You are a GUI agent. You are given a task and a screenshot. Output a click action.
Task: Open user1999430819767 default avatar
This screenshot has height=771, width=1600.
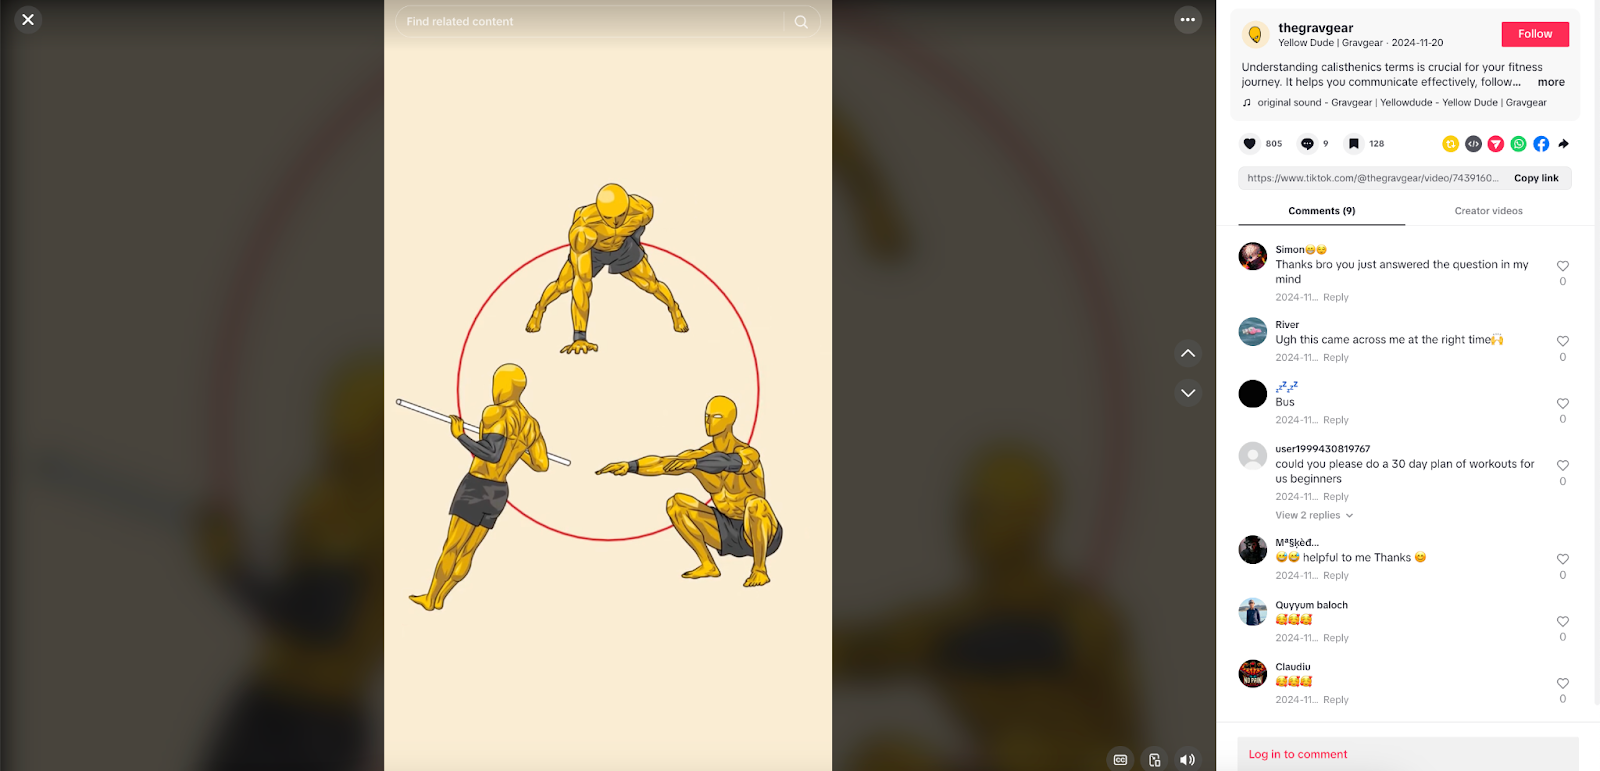point(1253,456)
